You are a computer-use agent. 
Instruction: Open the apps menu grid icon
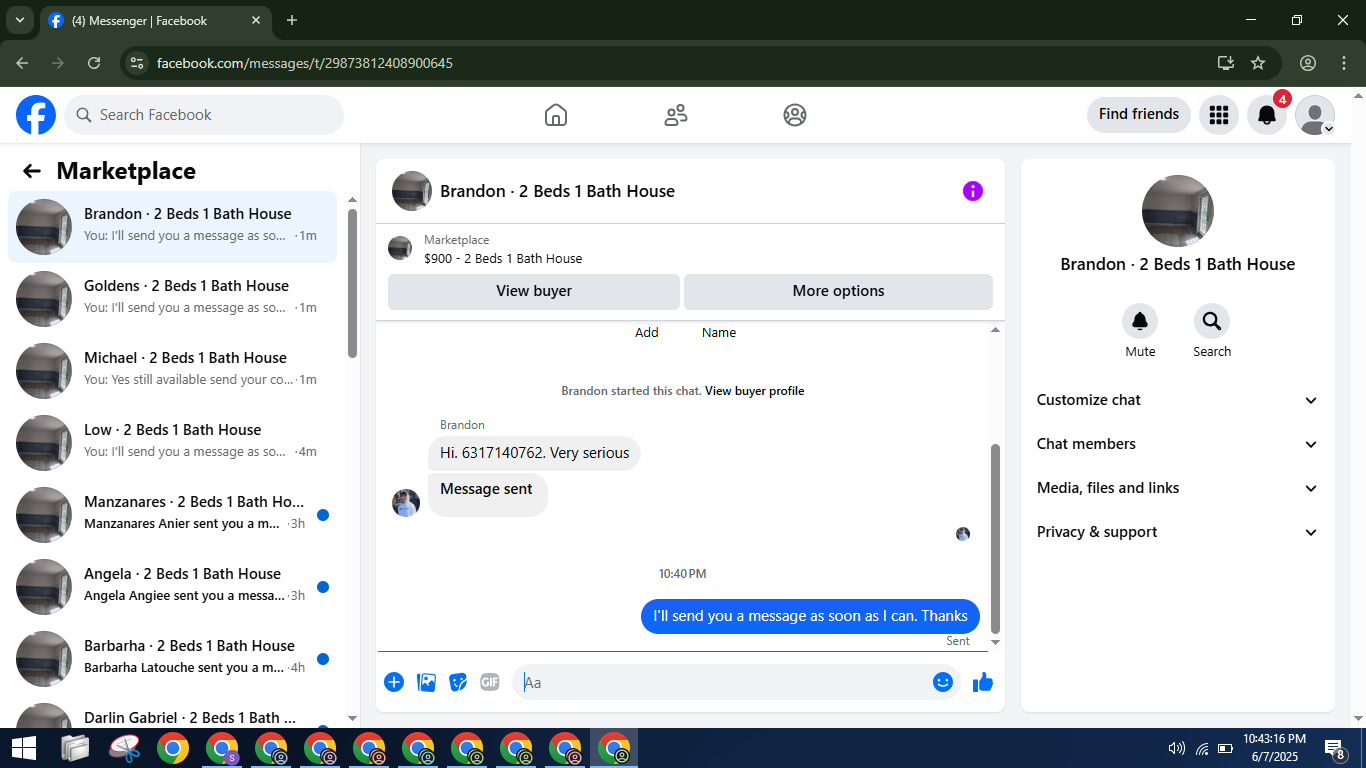(1218, 115)
